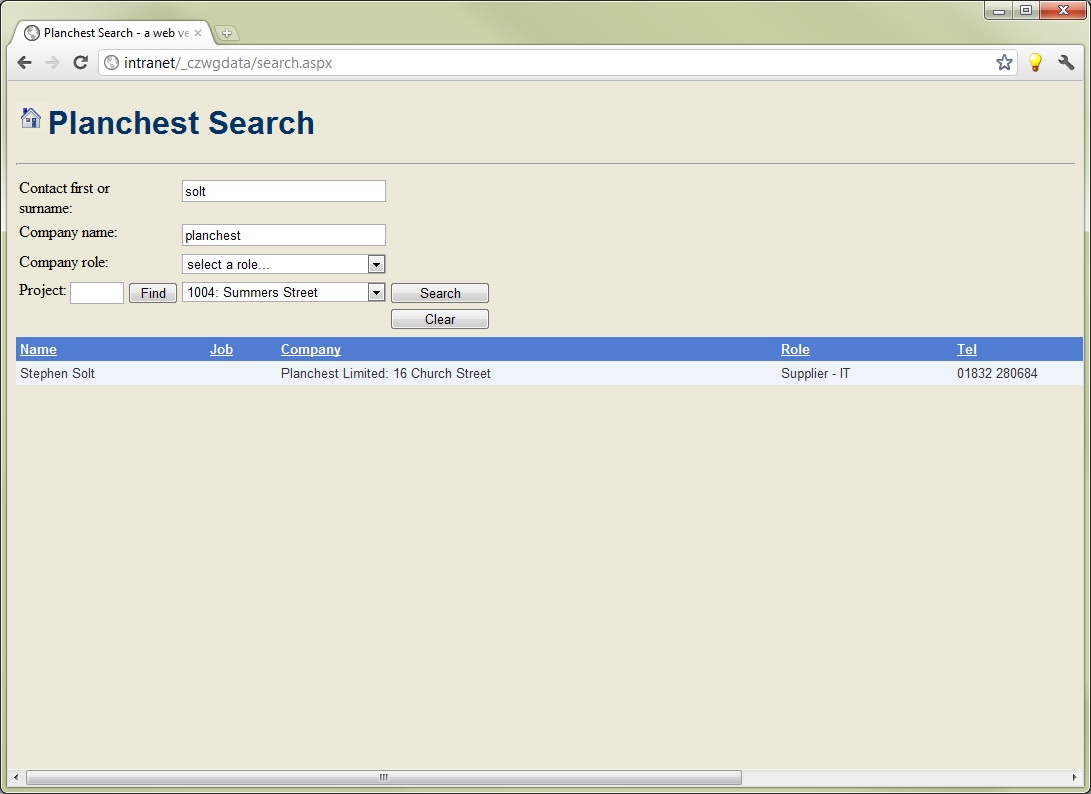Click the project number input box
This screenshot has height=794, width=1091.
[x=97, y=293]
